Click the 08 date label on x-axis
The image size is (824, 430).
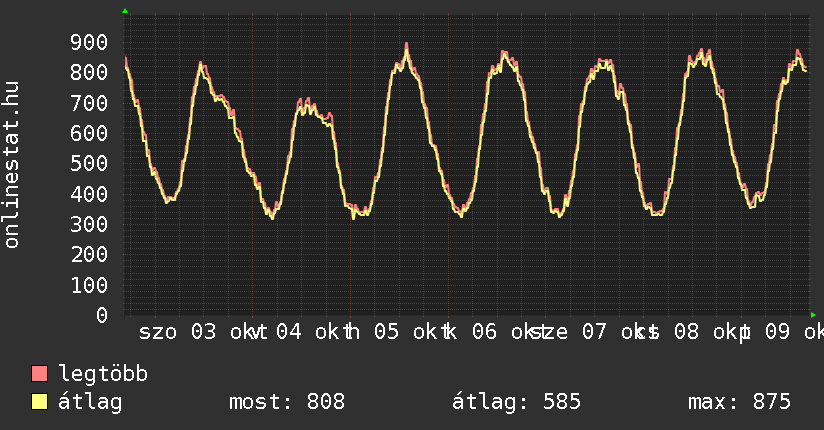pyautogui.click(x=686, y=332)
